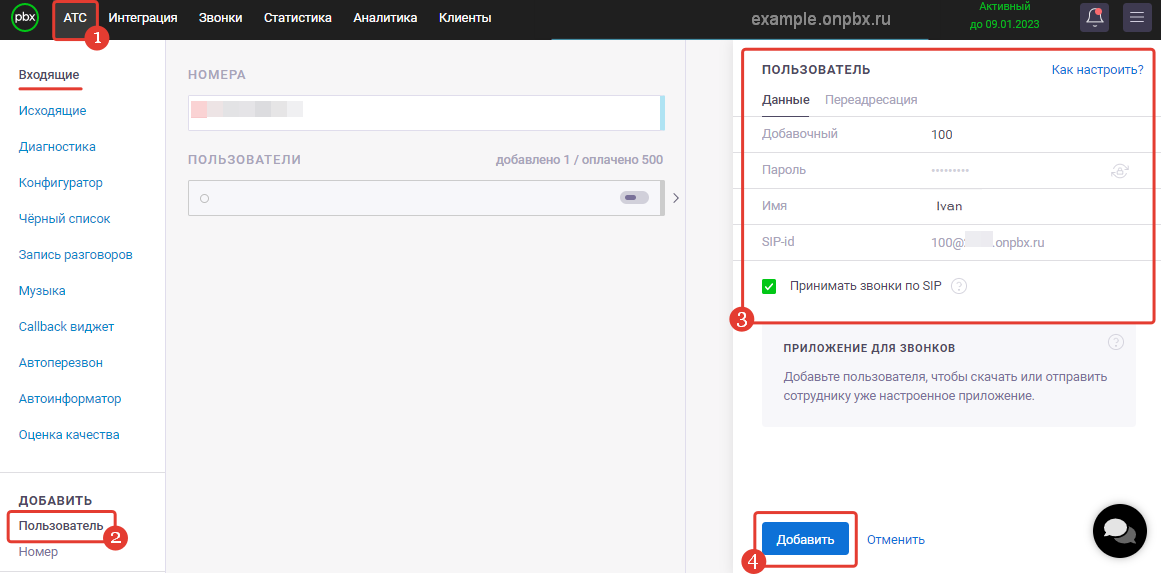The image size is (1161, 577).
Task: Open the Аналитика menu
Action: 385,17
